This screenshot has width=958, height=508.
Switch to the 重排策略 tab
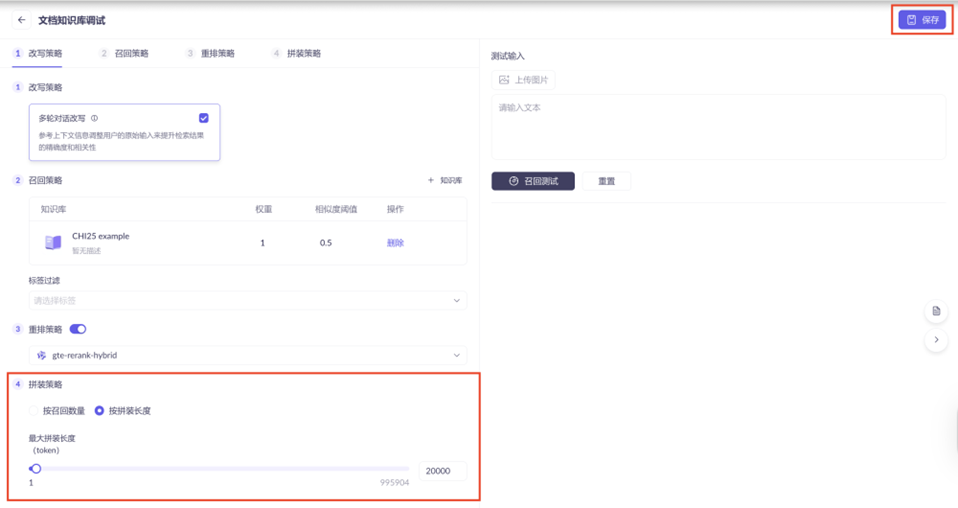210,54
